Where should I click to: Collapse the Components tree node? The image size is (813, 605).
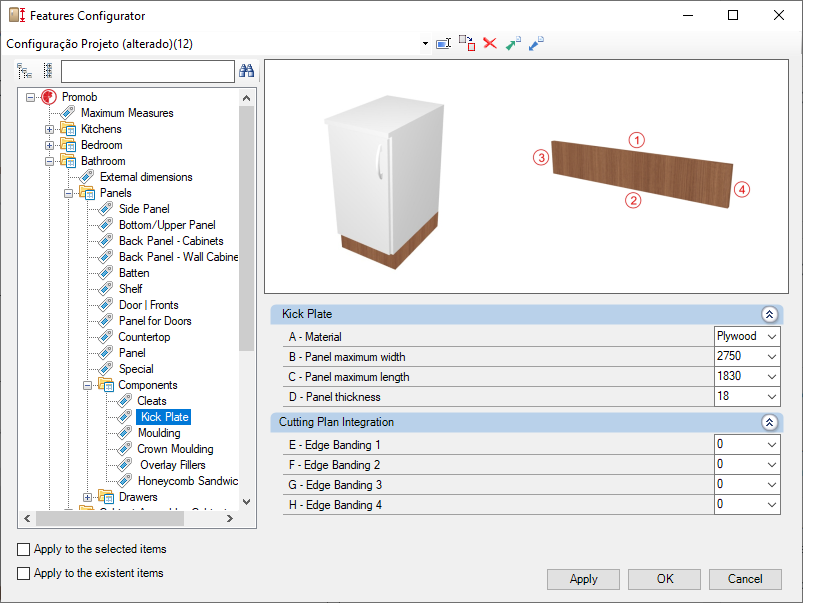pyautogui.click(x=88, y=385)
